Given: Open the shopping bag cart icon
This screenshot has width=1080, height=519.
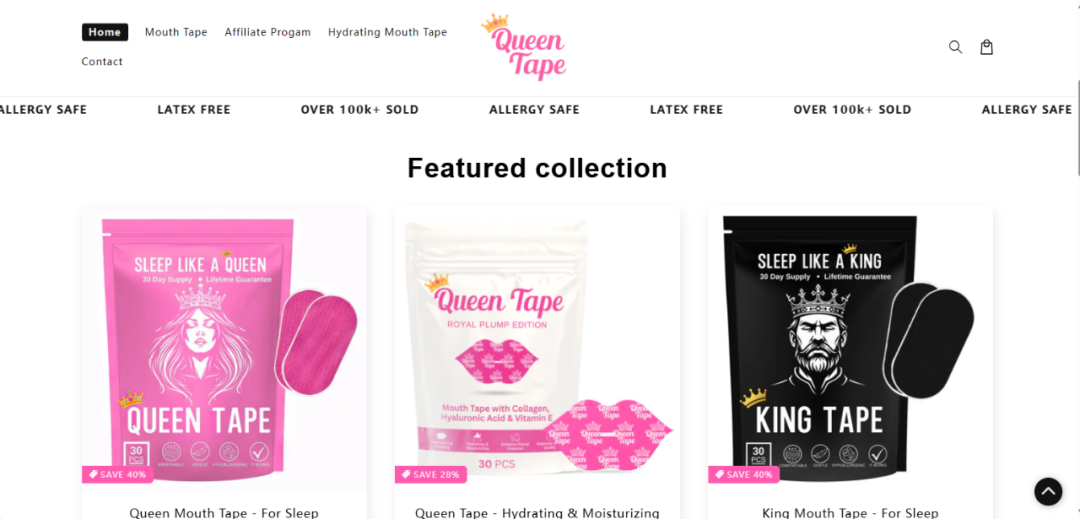Looking at the screenshot, I should (986, 47).
